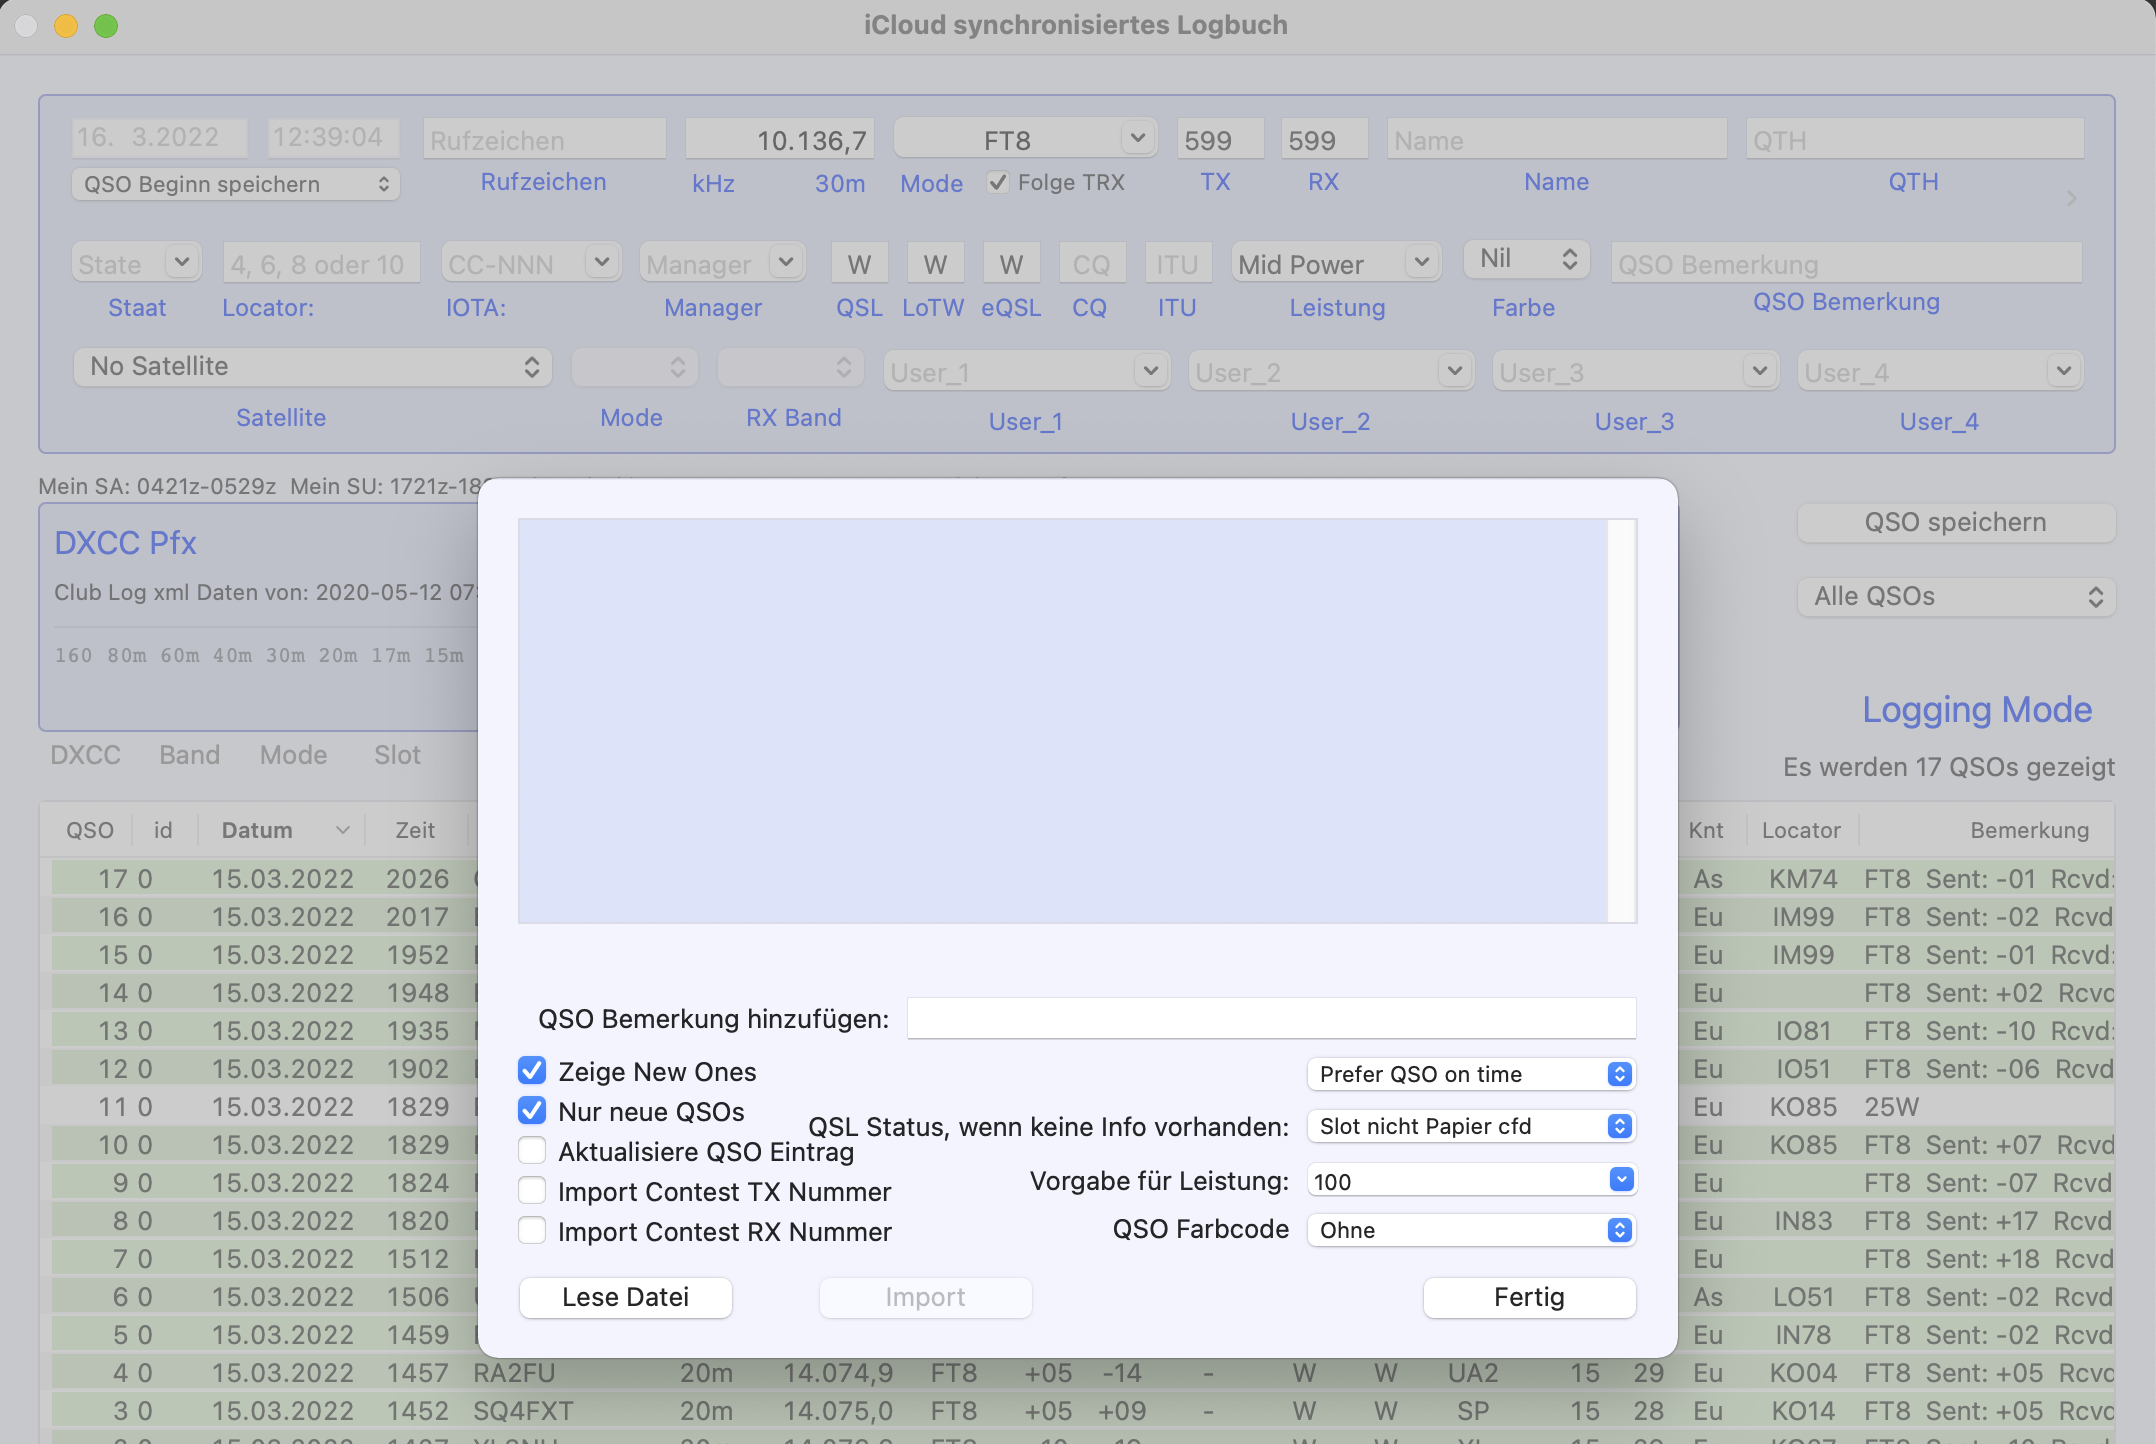This screenshot has height=1444, width=2156.
Task: Click the TX report field 599
Action: click(x=1221, y=139)
